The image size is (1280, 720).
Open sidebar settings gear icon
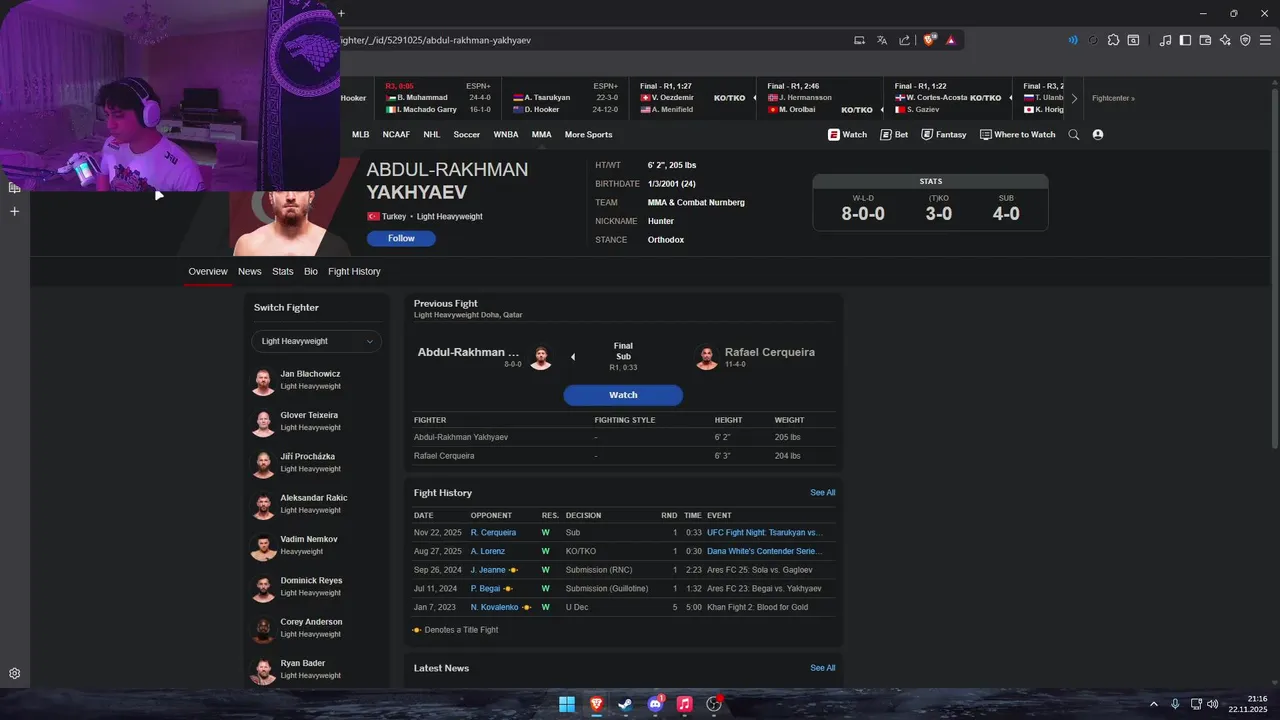pyautogui.click(x=15, y=674)
